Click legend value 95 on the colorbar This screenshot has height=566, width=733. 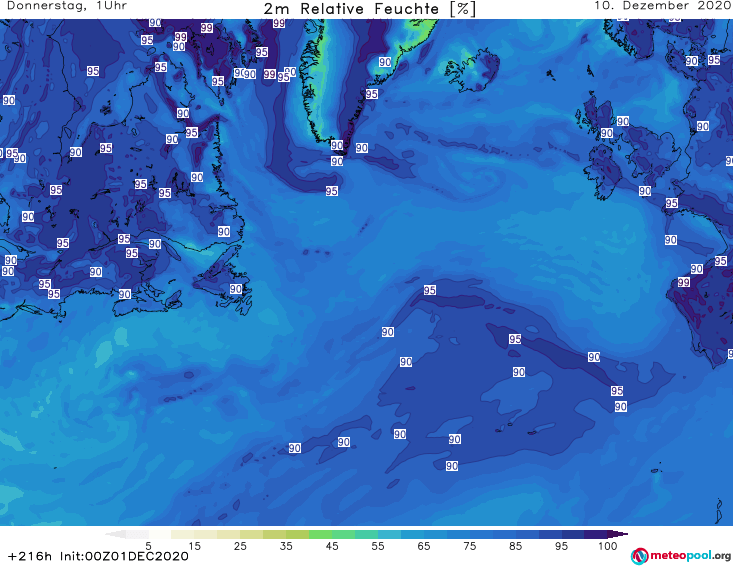point(561,546)
